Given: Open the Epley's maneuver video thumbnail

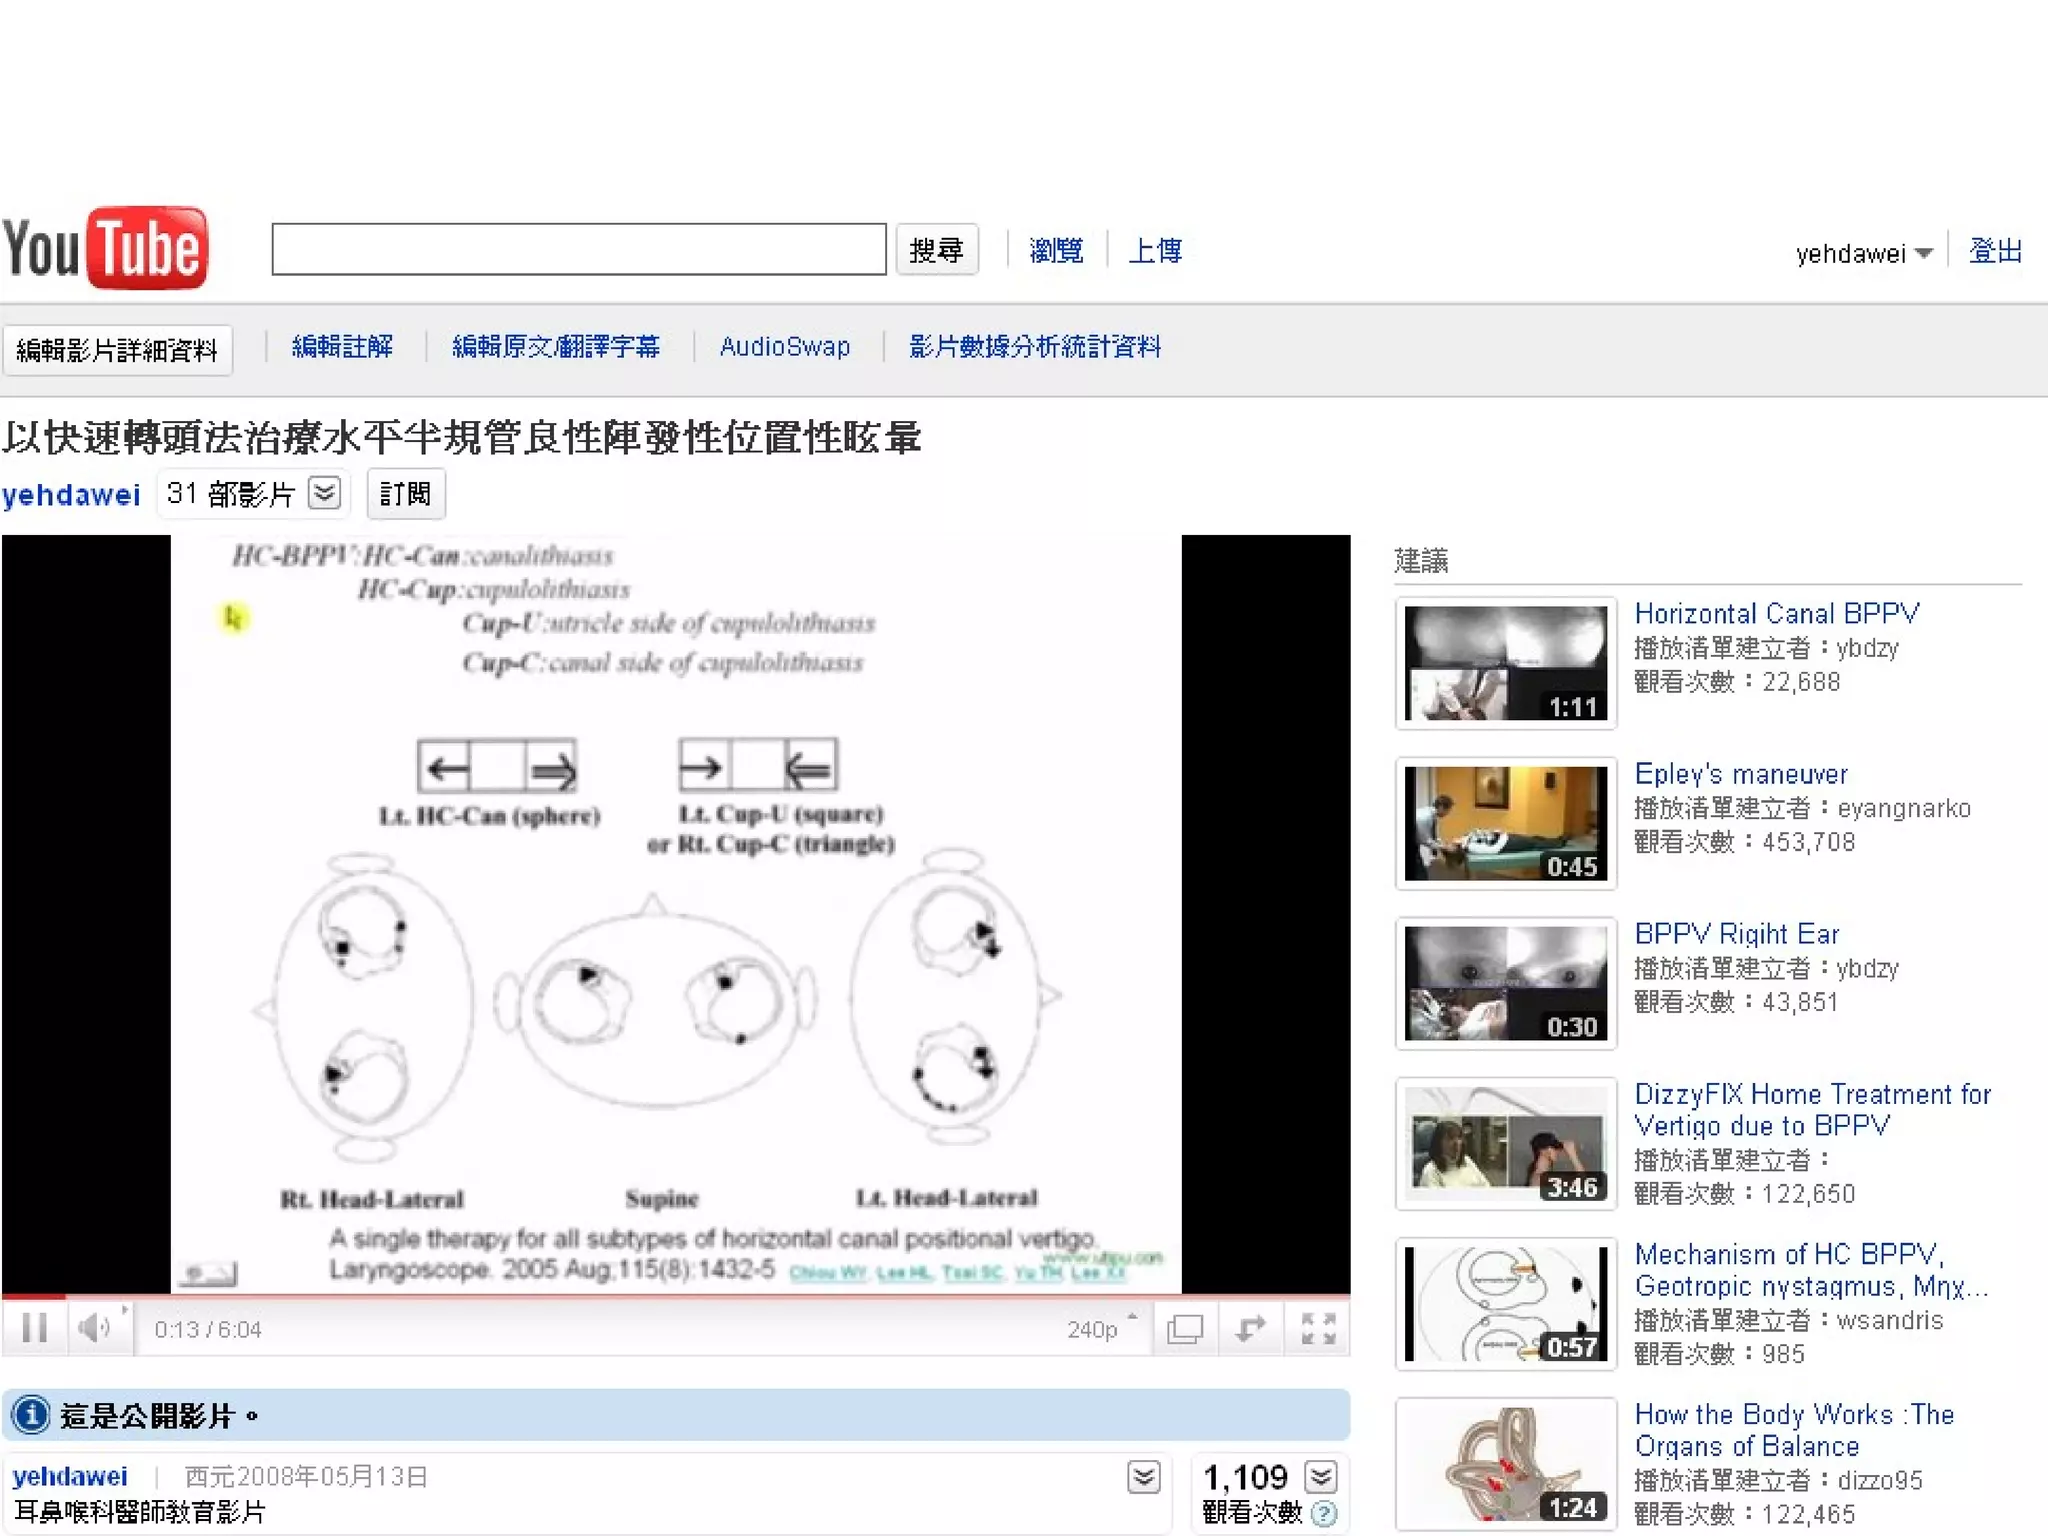Looking at the screenshot, I should click(1505, 823).
